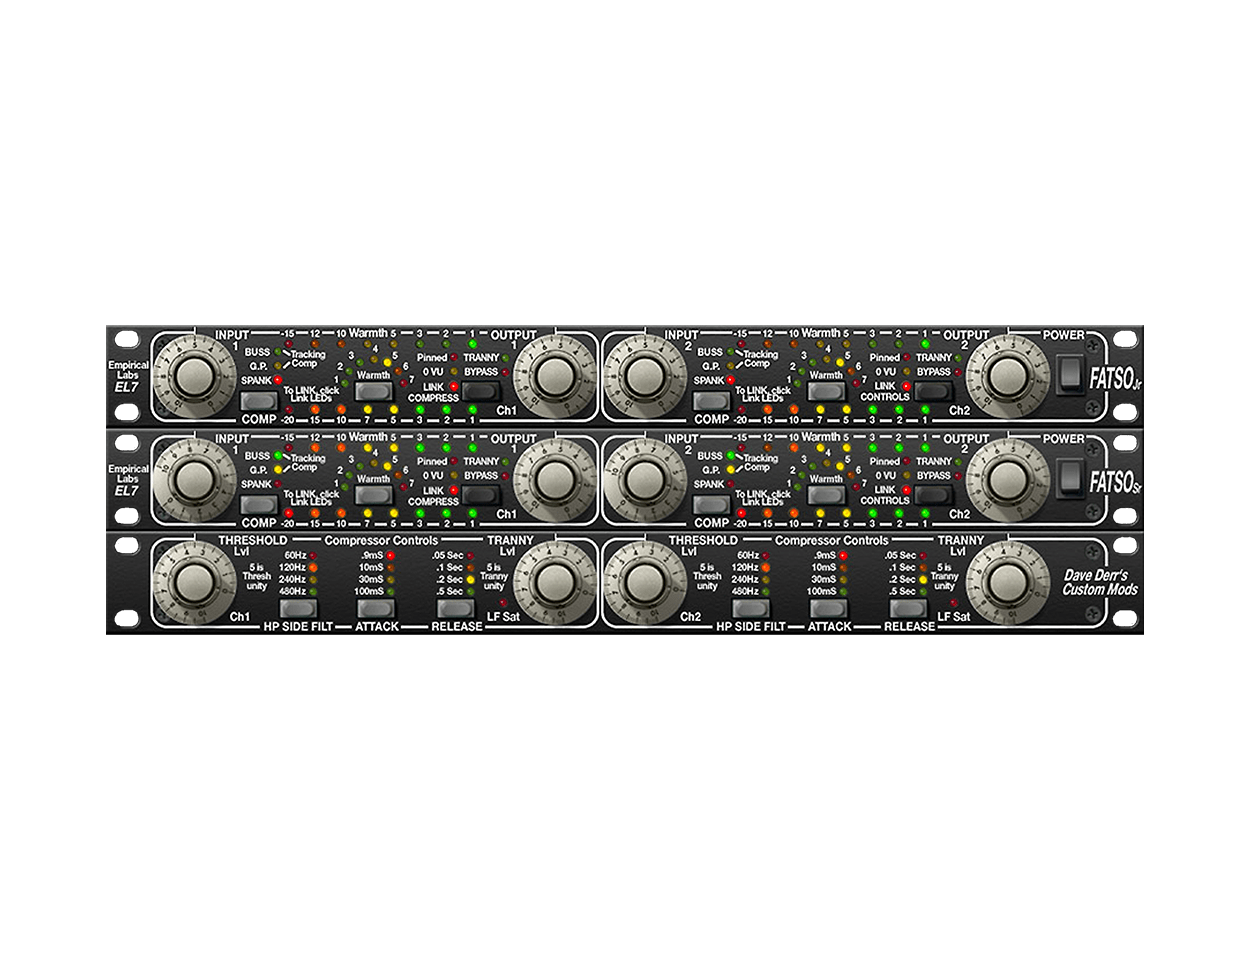Click the Ch1 ATTACK button
This screenshot has height=980, width=1248.
pyautogui.click(x=374, y=608)
